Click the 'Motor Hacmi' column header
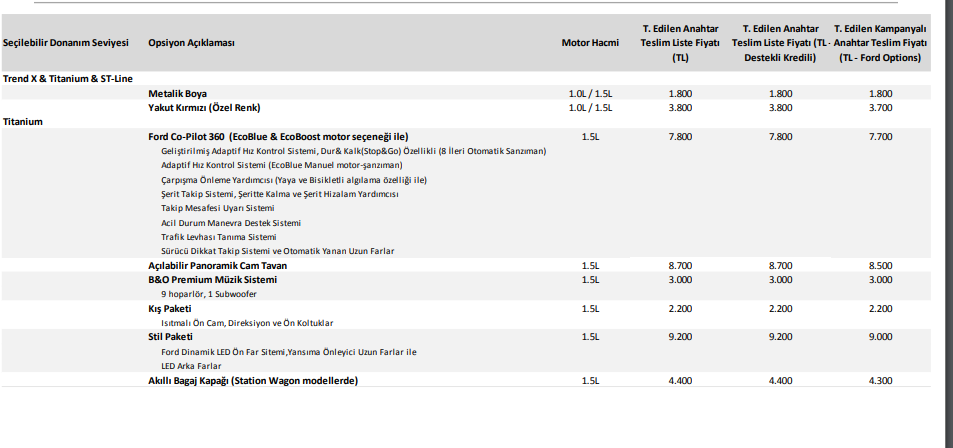 point(590,43)
